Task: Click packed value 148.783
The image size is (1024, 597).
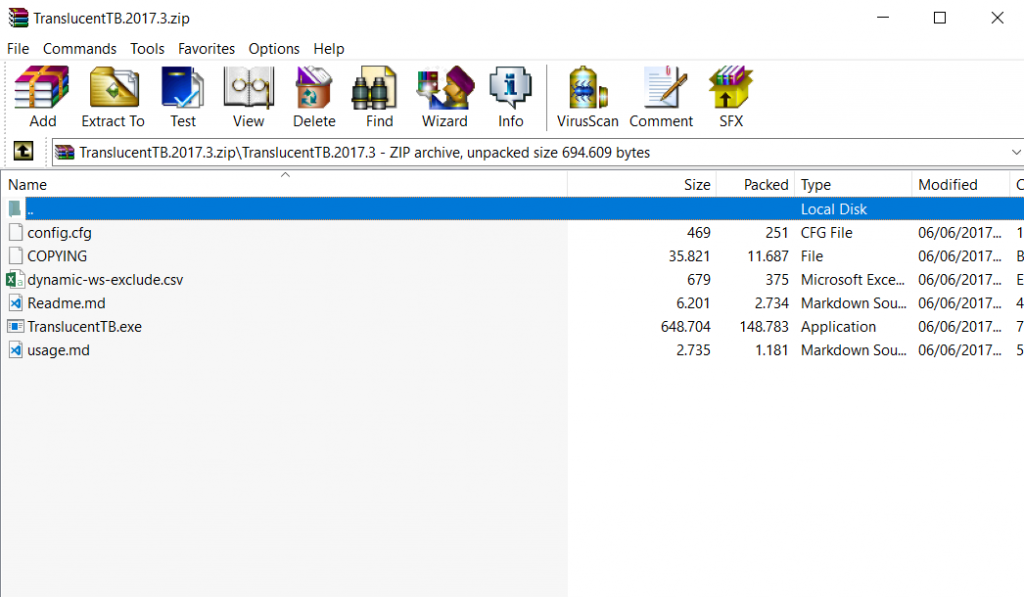Action: 763,327
